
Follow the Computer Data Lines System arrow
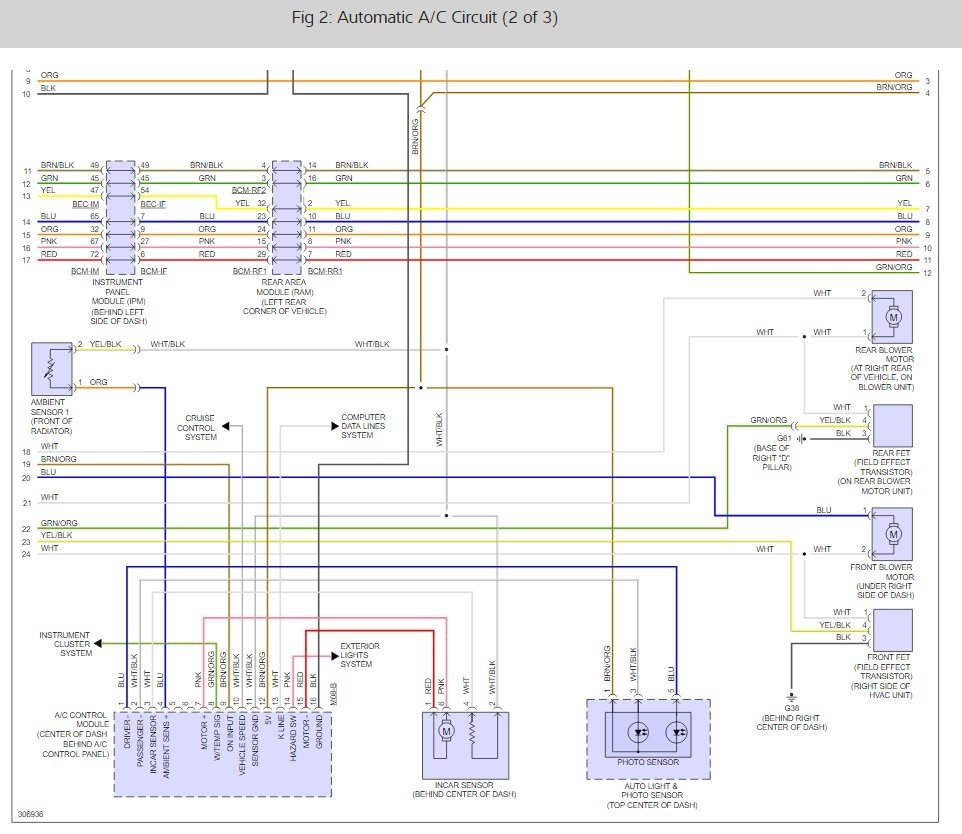tap(335, 426)
